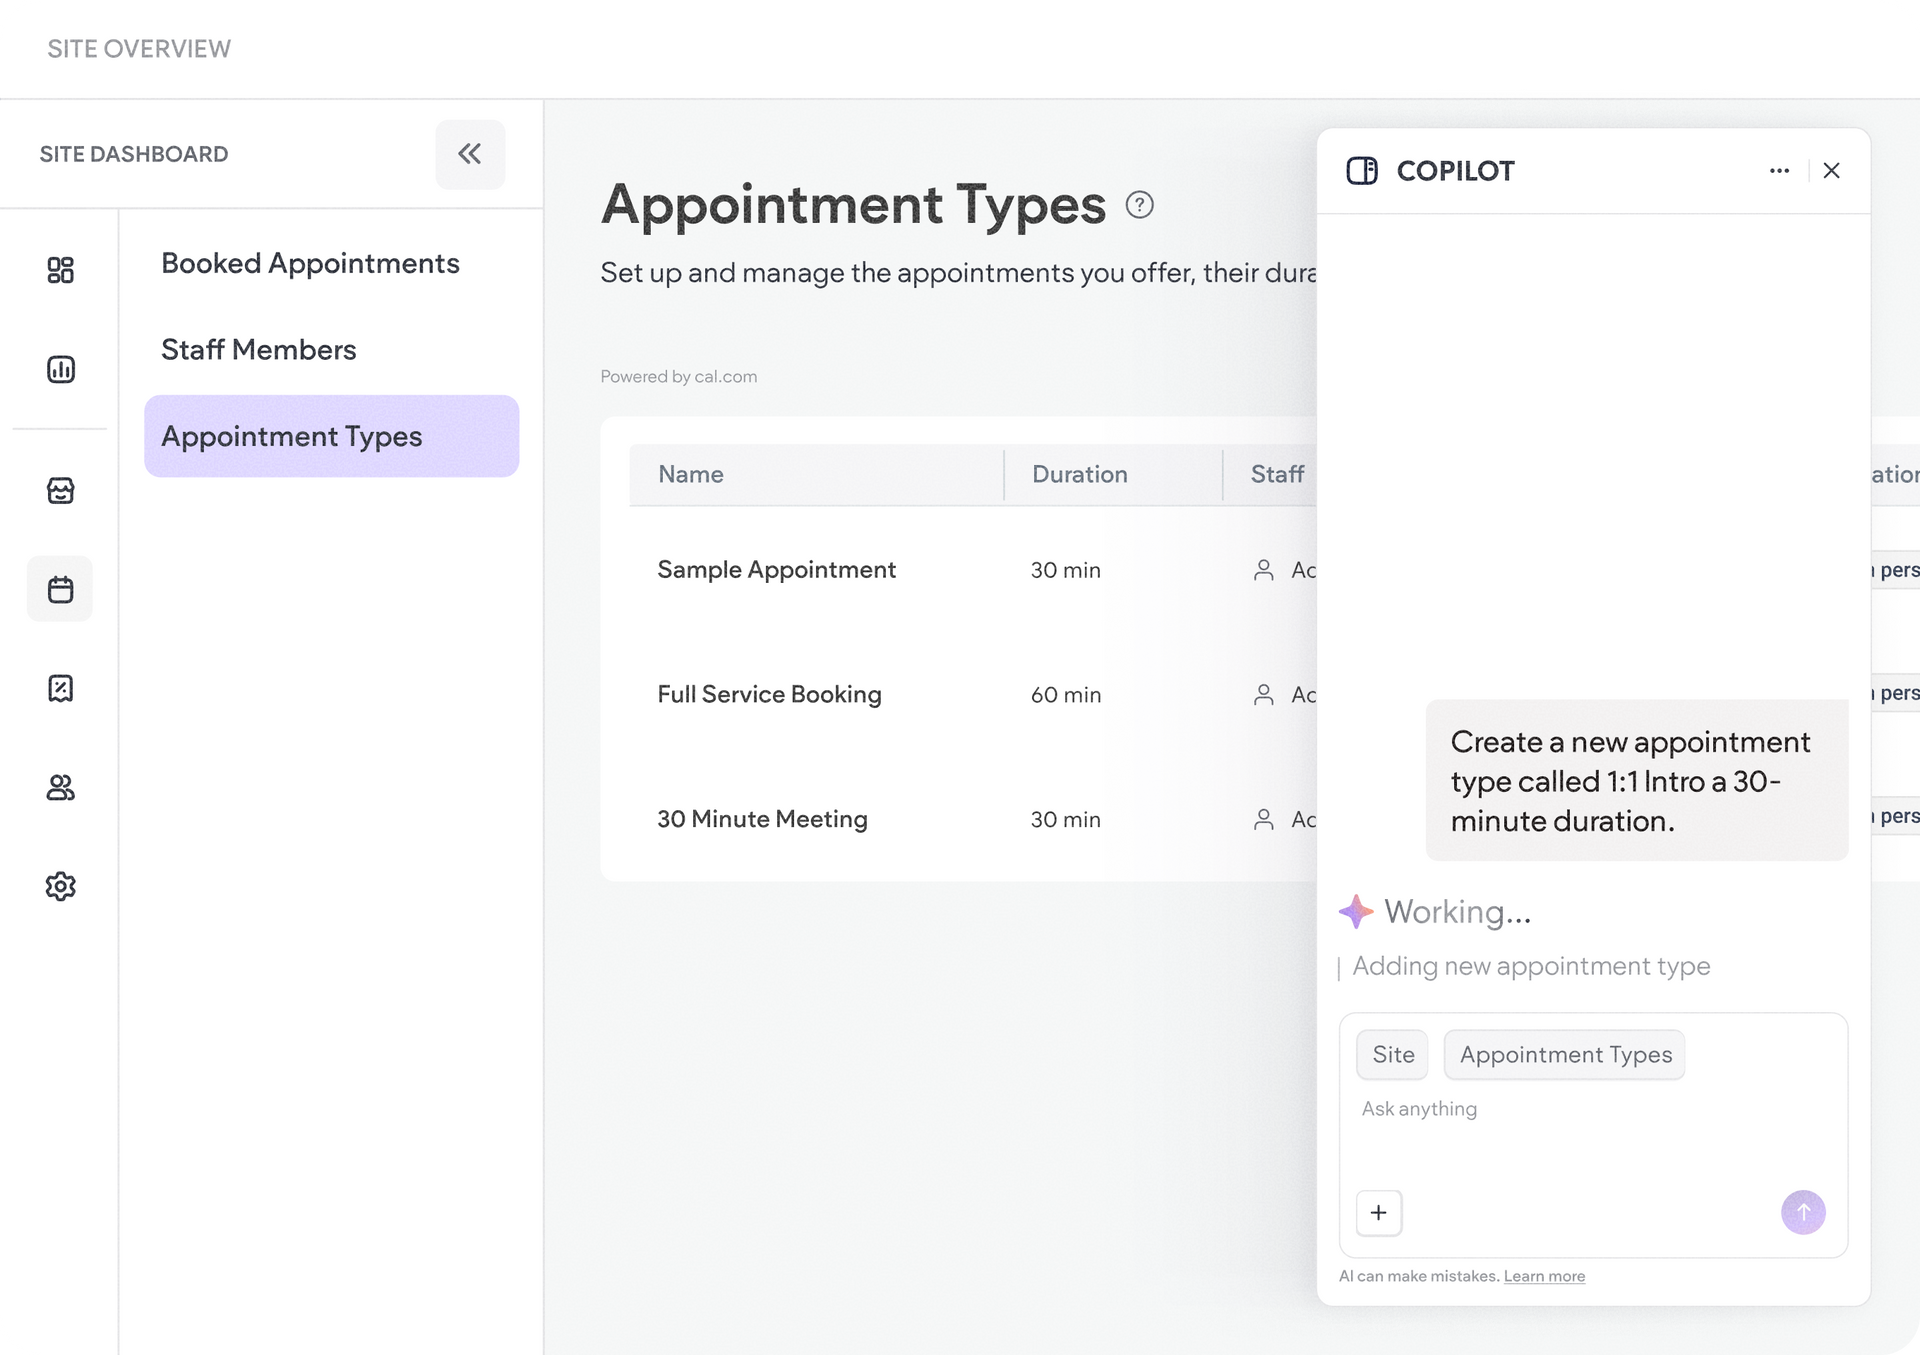Click staff person icon in Full Service Booking row
Screen dimensions: 1920x1355
(x=1264, y=695)
